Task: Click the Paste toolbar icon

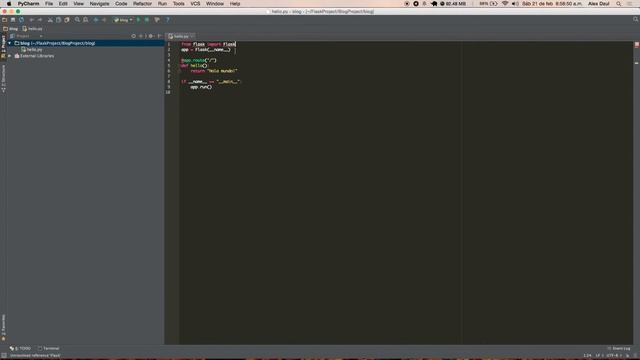Action: coord(67,20)
